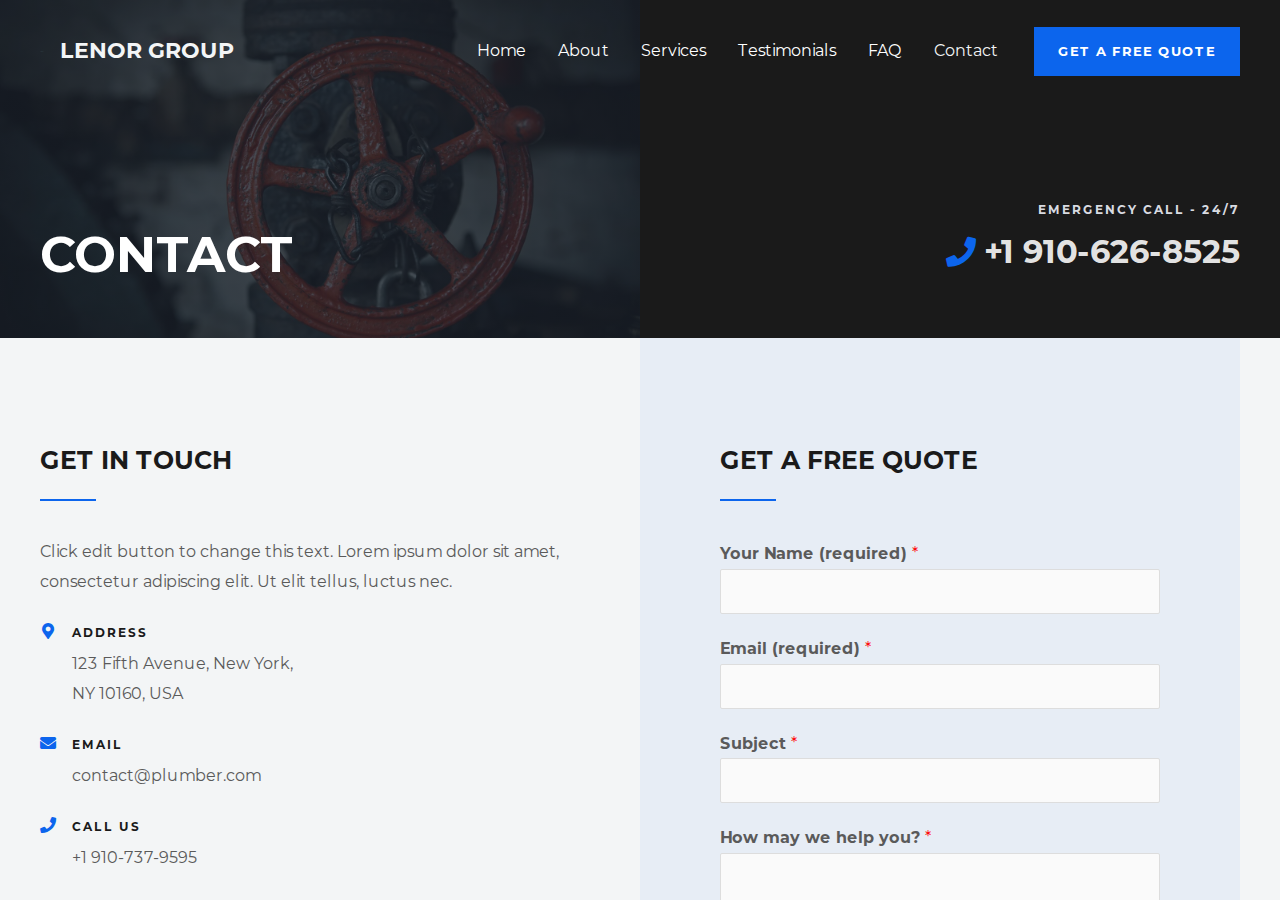Click the envelope Email icon
This screenshot has width=1280, height=900.
[x=48, y=743]
